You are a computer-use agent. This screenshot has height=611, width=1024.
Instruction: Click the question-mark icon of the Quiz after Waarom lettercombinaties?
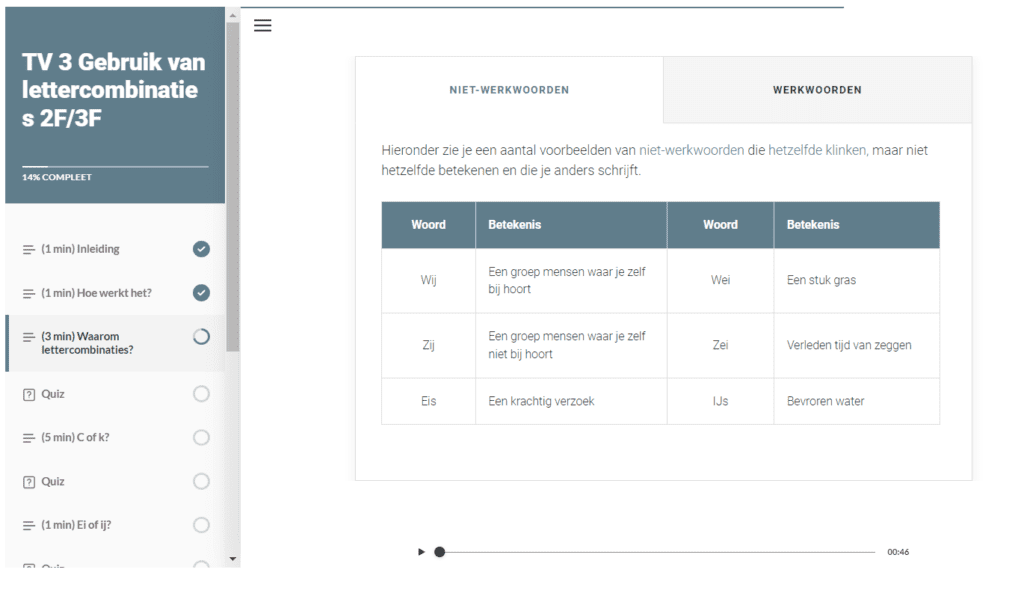coord(29,394)
